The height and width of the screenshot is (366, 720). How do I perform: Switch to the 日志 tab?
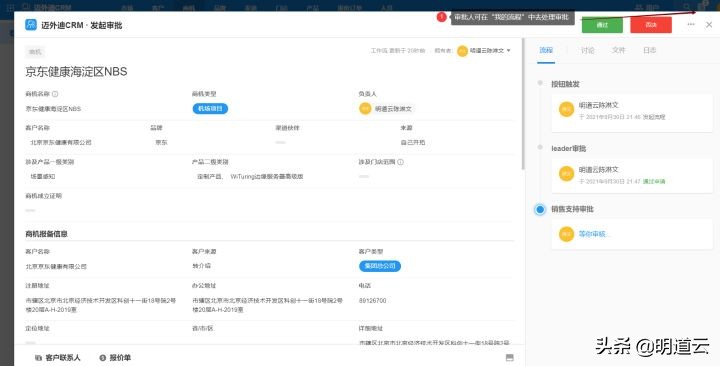649,50
